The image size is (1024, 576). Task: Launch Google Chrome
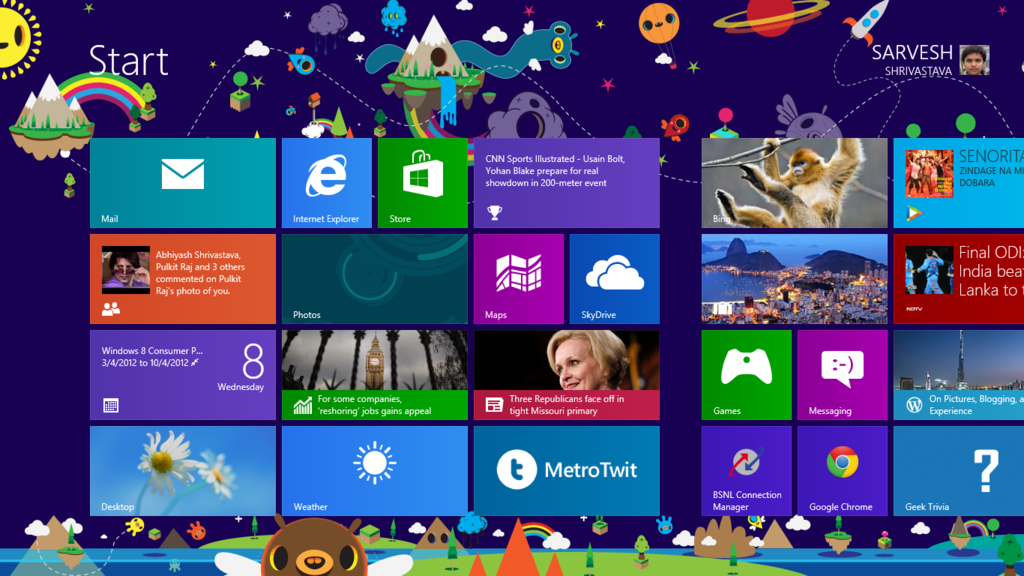pos(842,470)
